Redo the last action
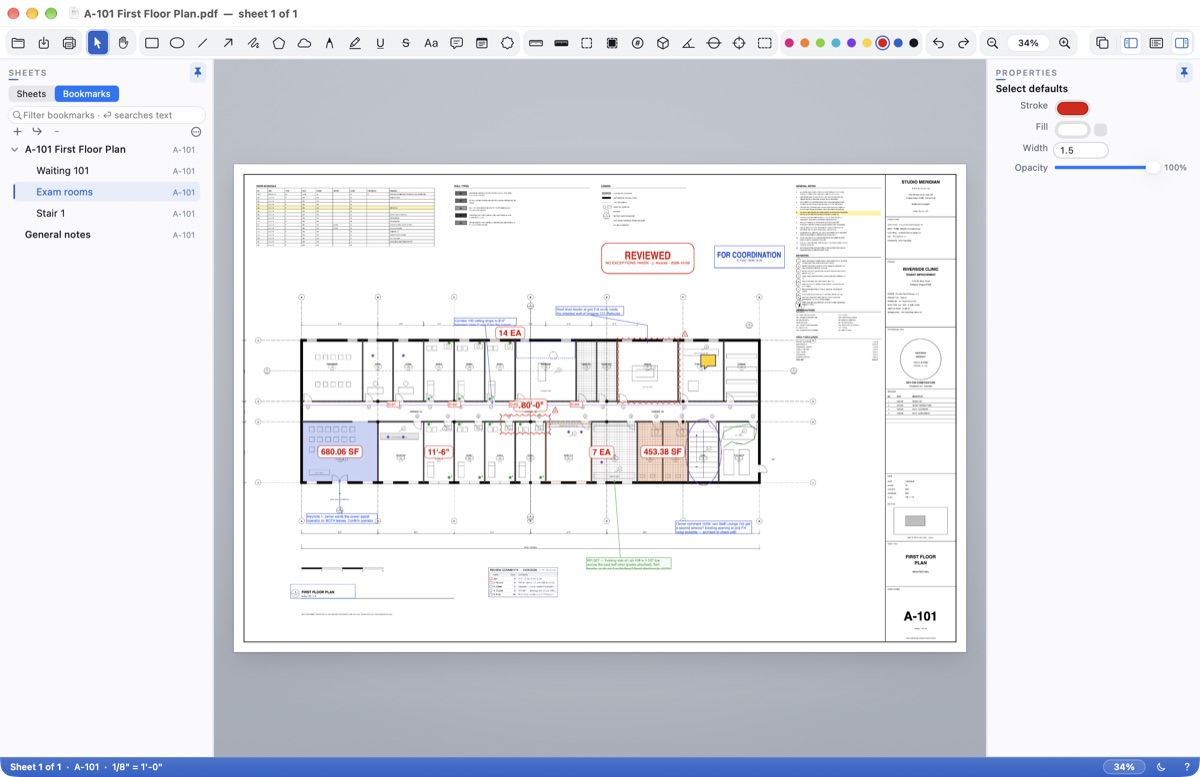This screenshot has width=1200, height=777. (963, 43)
